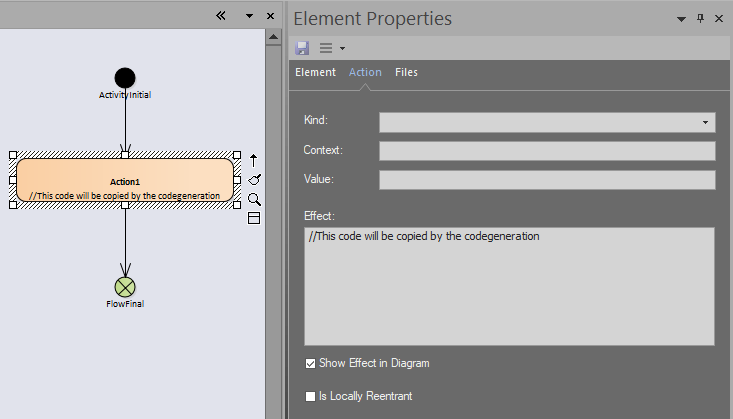Pin the Element Properties panel
733x419 pixels.
point(700,18)
